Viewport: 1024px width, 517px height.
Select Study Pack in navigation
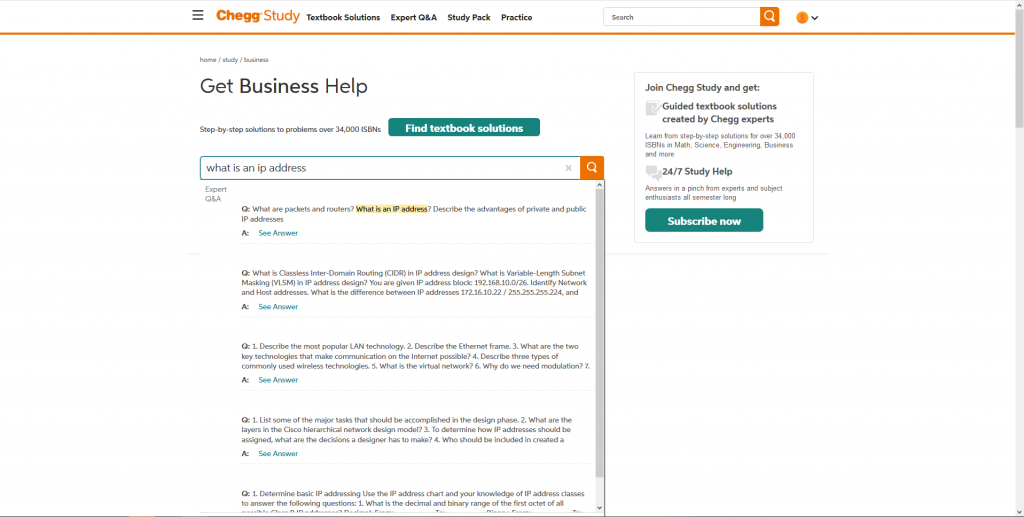coord(469,17)
